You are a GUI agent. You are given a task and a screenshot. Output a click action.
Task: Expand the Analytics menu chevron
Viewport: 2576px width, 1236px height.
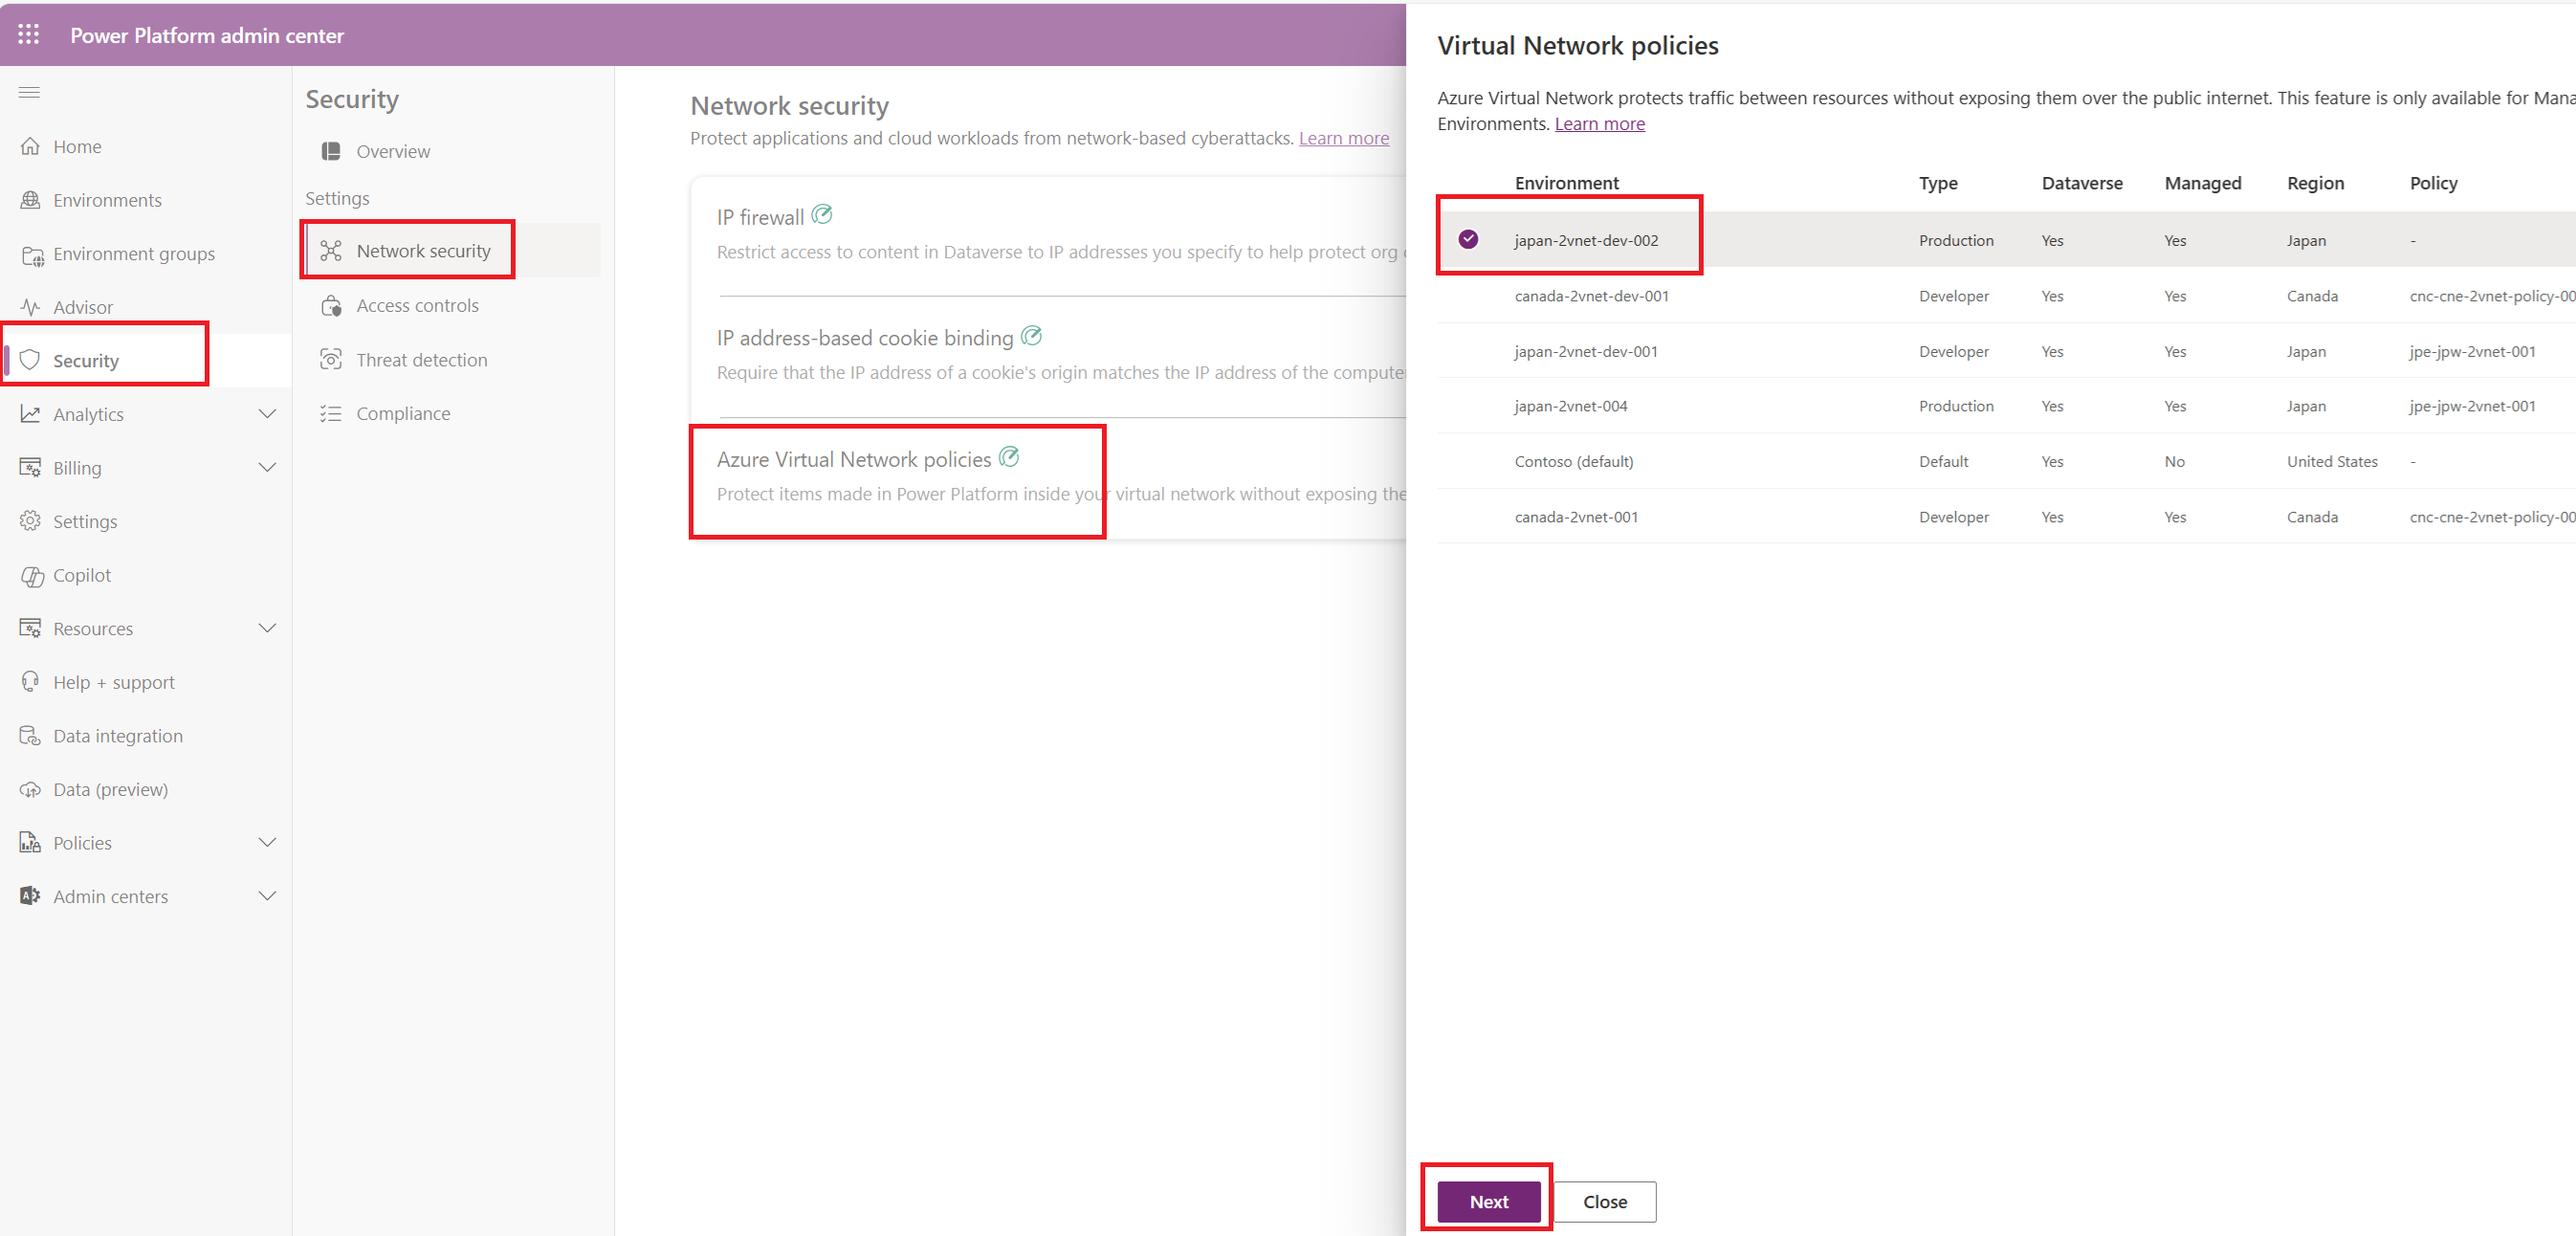point(267,414)
